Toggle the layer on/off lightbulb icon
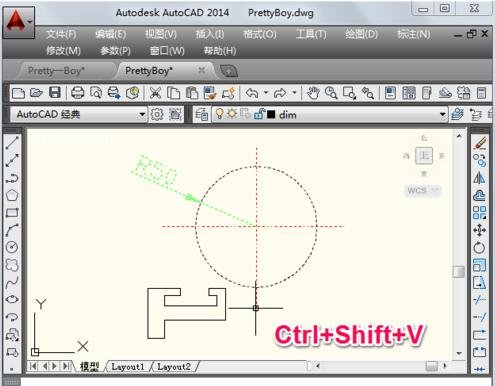The image size is (495, 386). [219, 114]
